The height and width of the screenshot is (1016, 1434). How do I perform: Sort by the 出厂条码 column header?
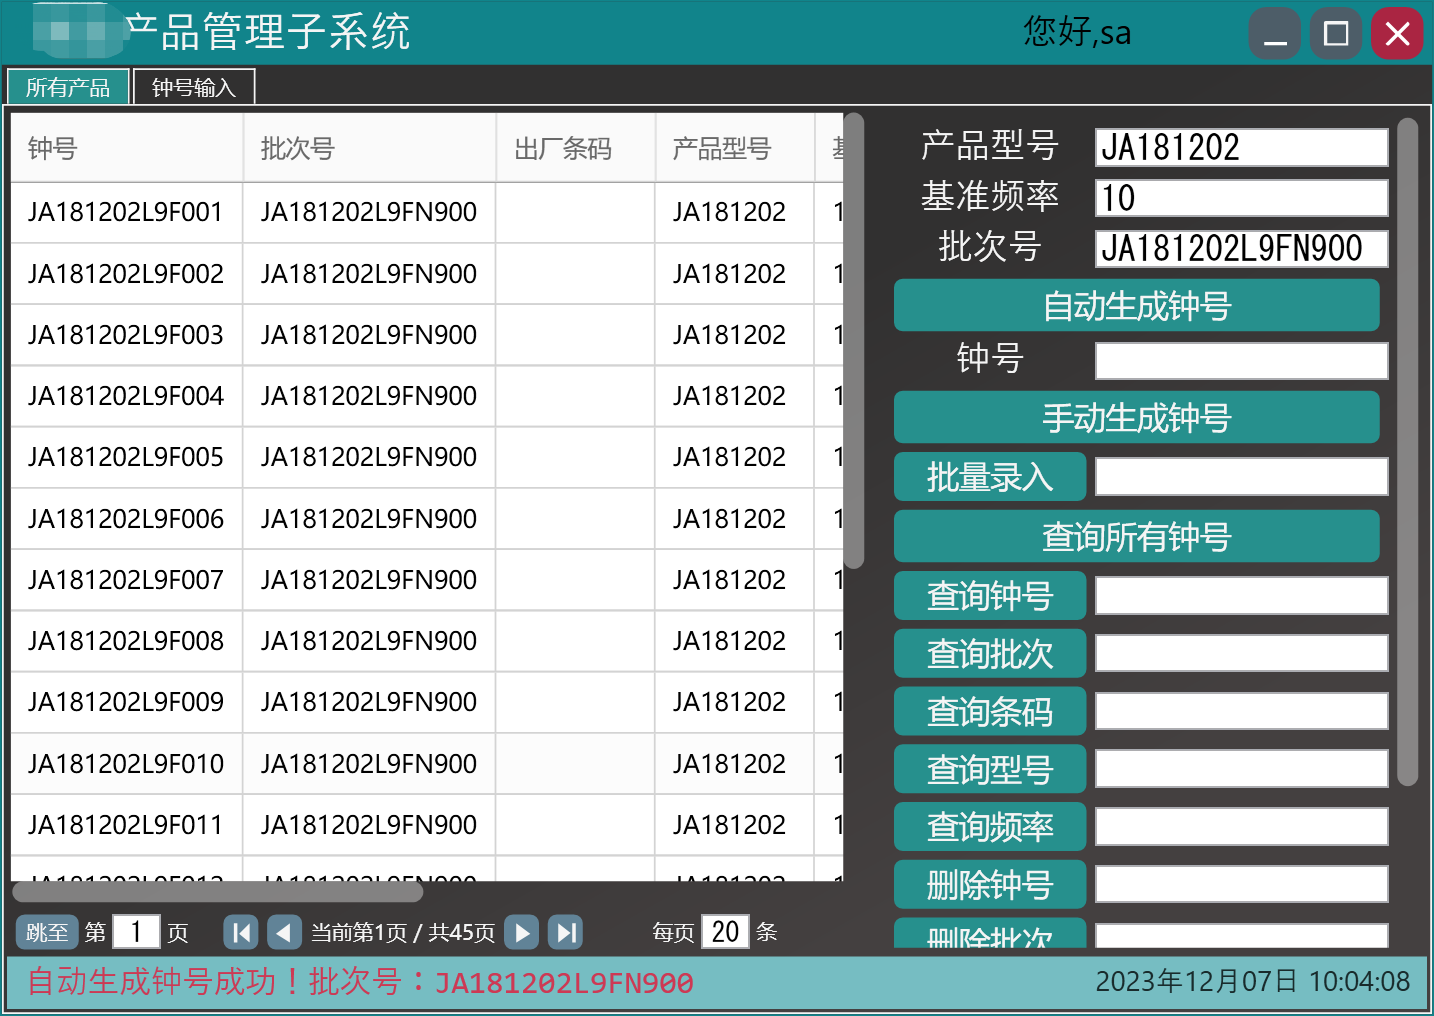point(576,148)
